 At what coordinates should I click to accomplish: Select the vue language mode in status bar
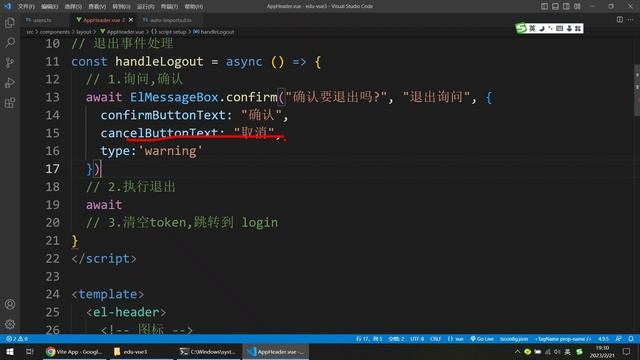456,339
